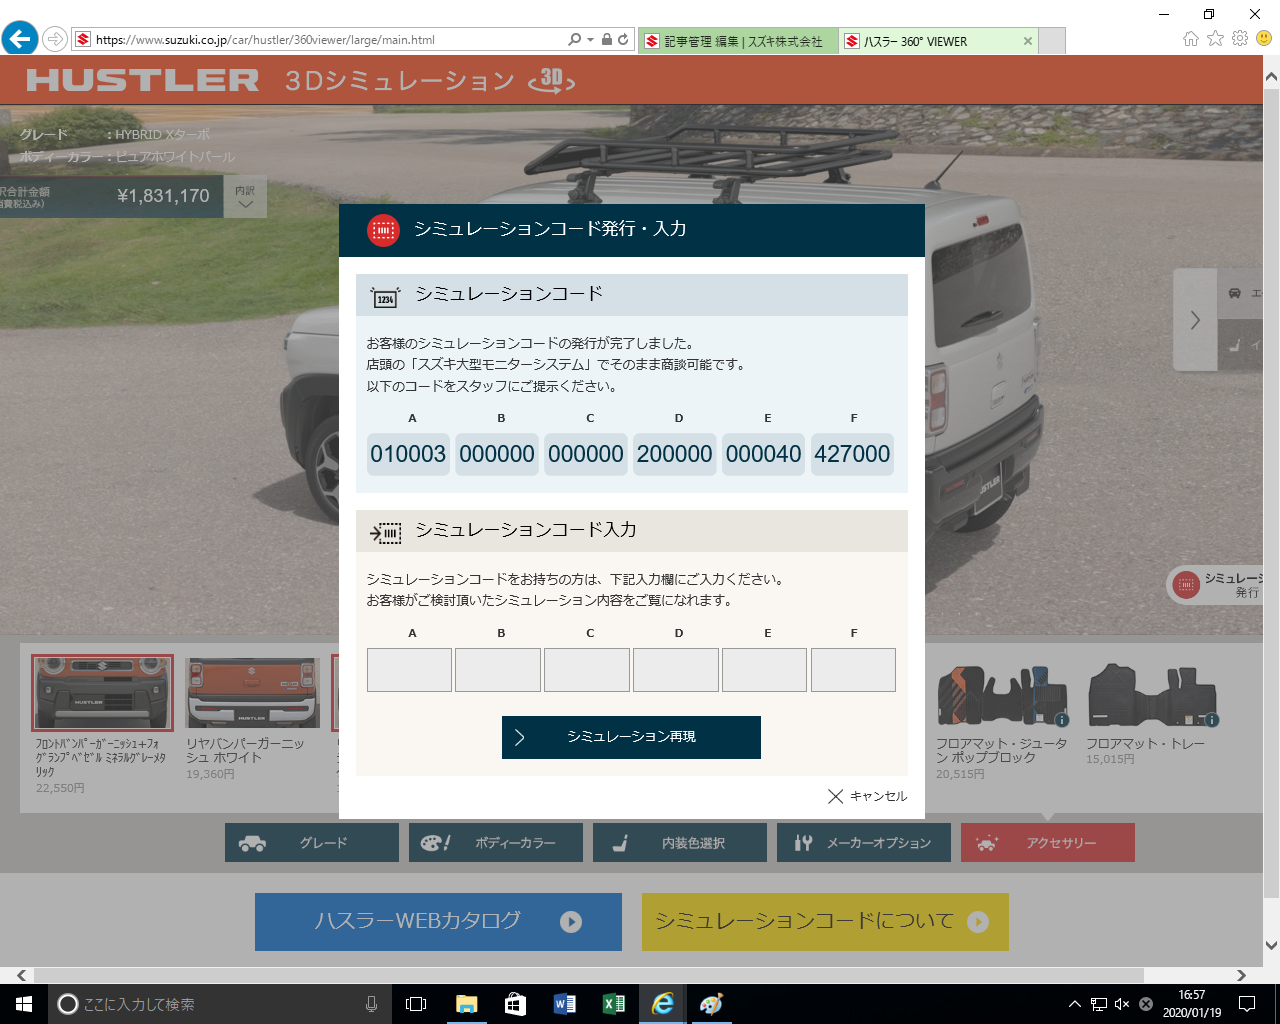Open the Windows Start menu
This screenshot has height=1024, width=1280.
point(24,1004)
